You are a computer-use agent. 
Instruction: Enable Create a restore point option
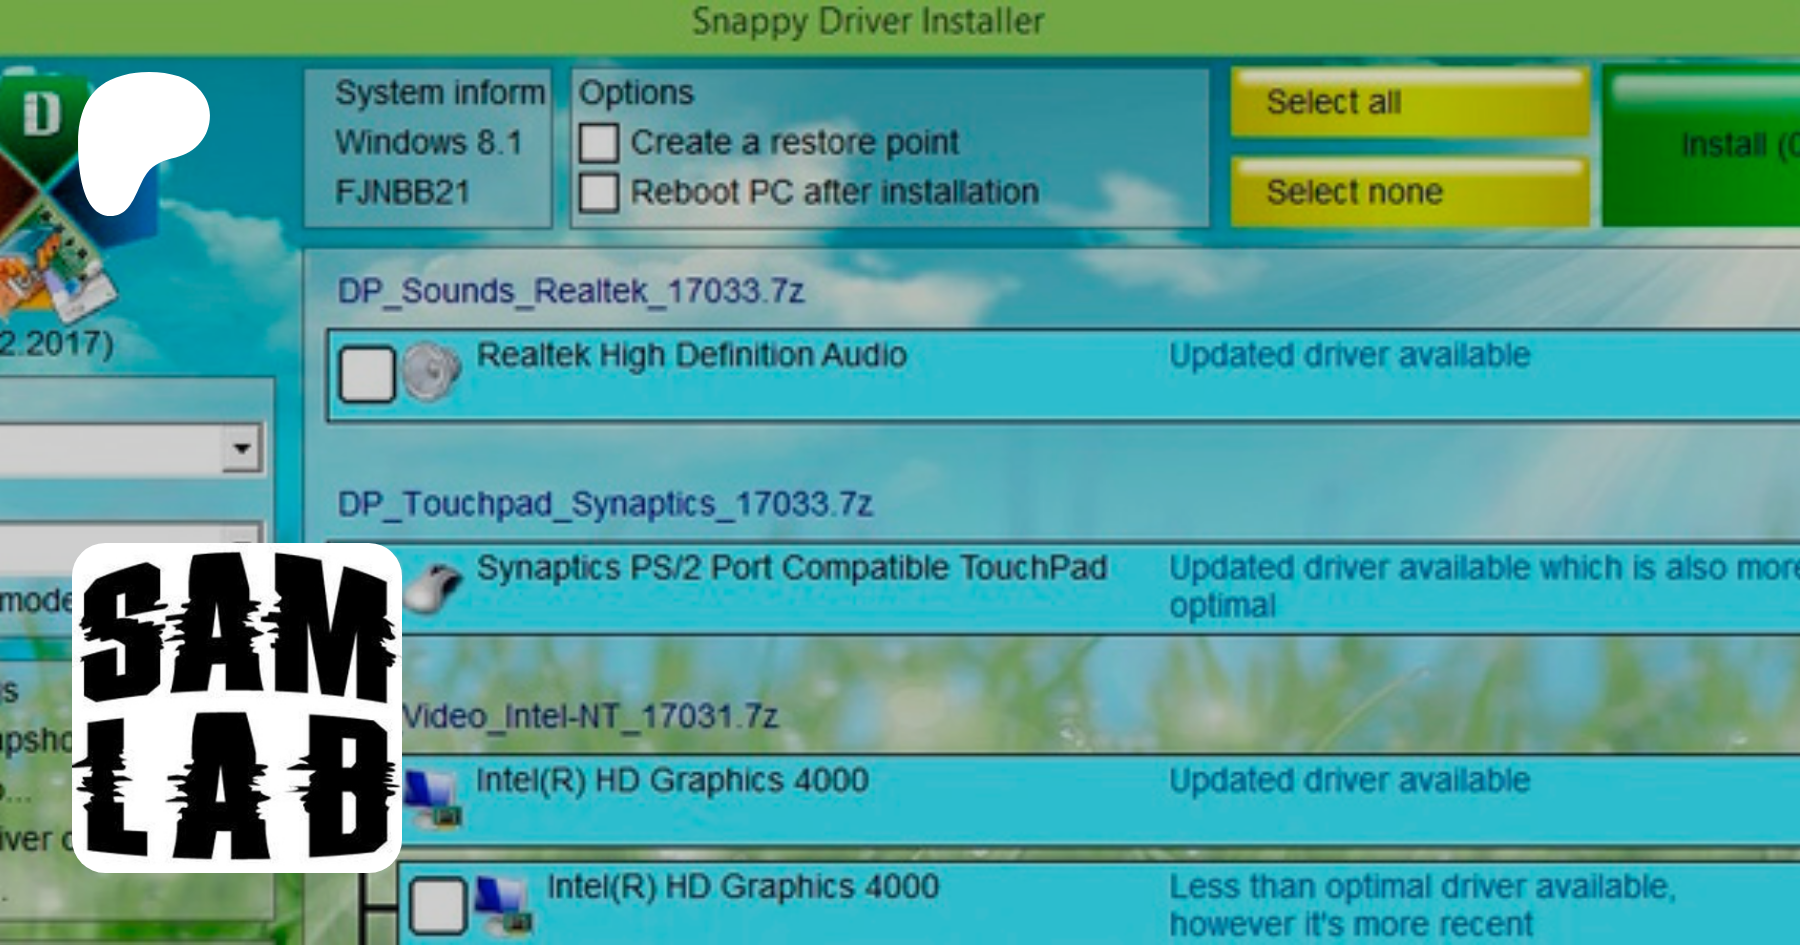point(599,143)
